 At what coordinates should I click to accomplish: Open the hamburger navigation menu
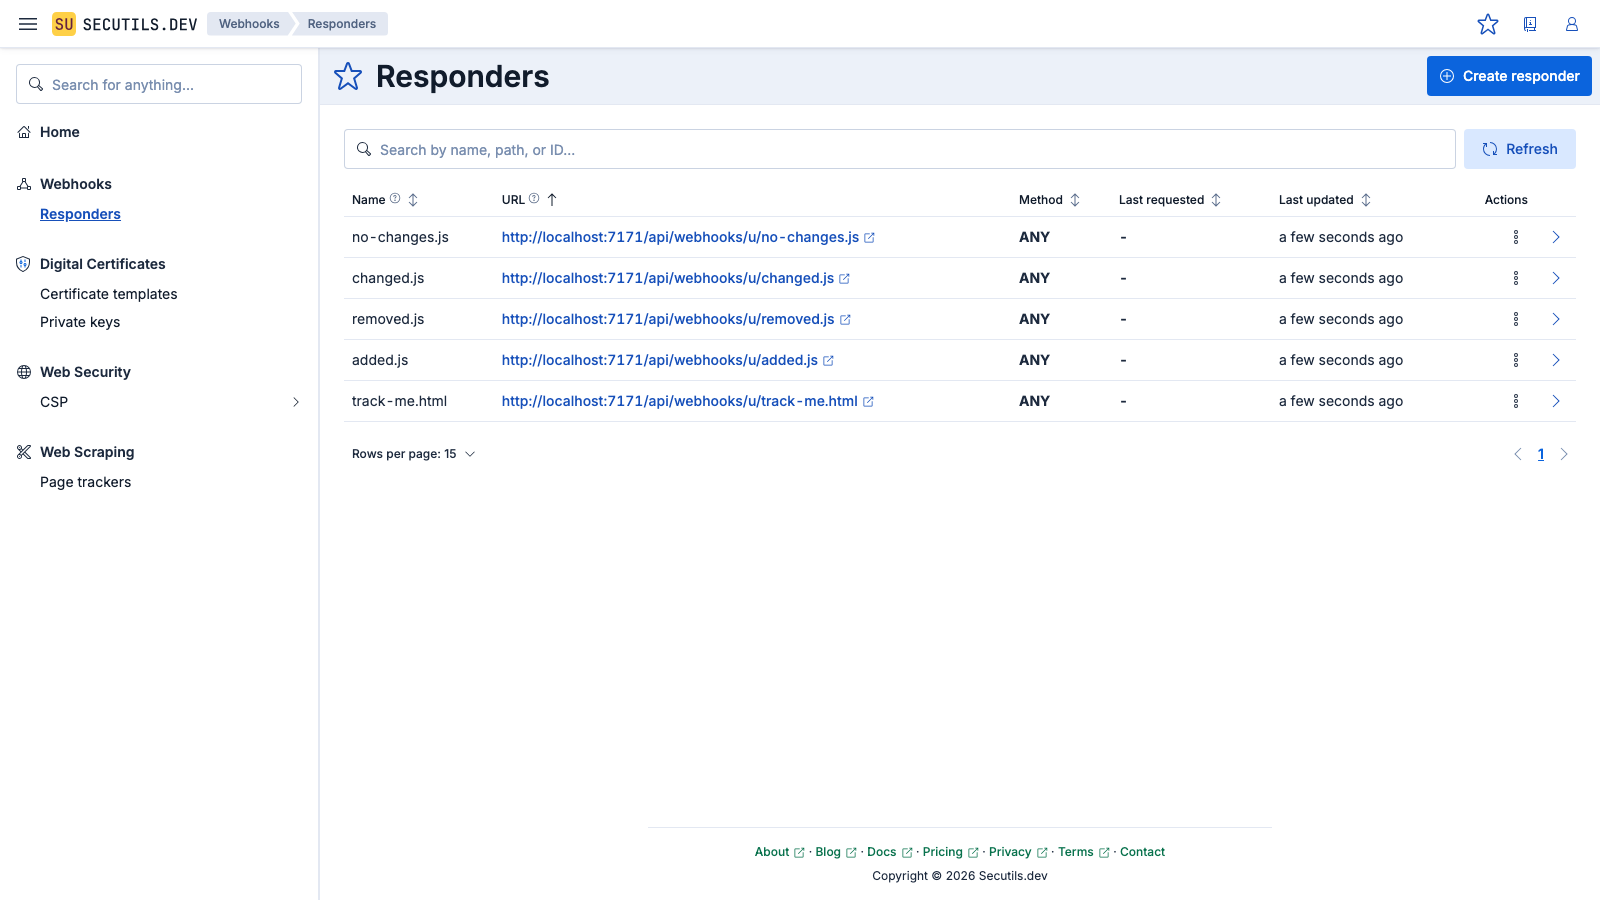click(27, 23)
